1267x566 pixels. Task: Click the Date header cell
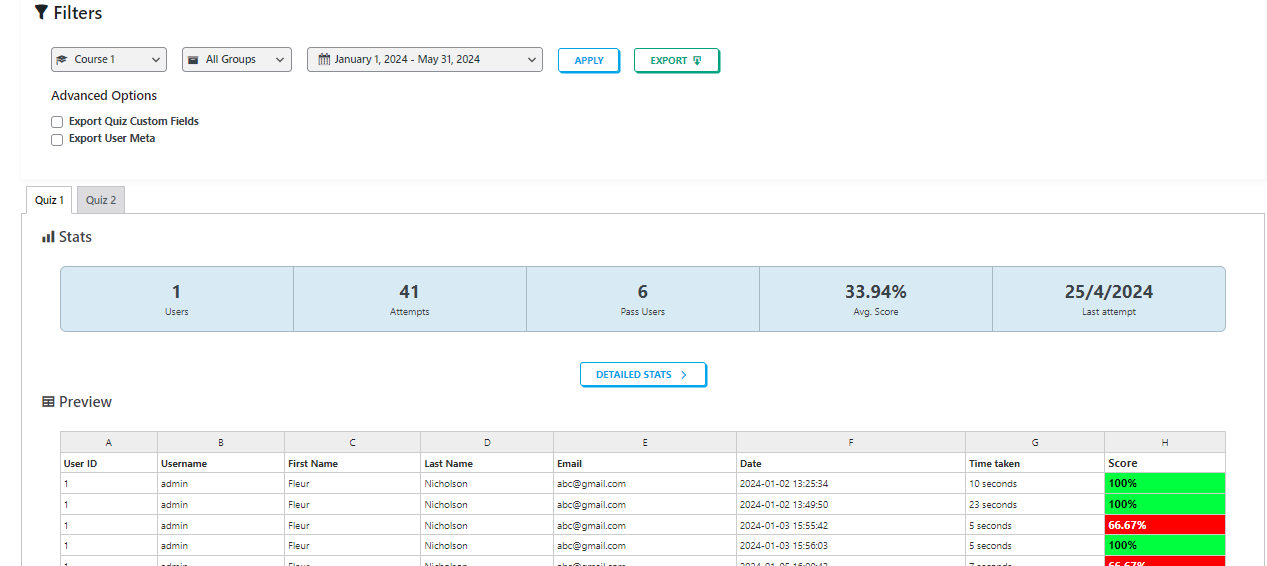[851, 464]
